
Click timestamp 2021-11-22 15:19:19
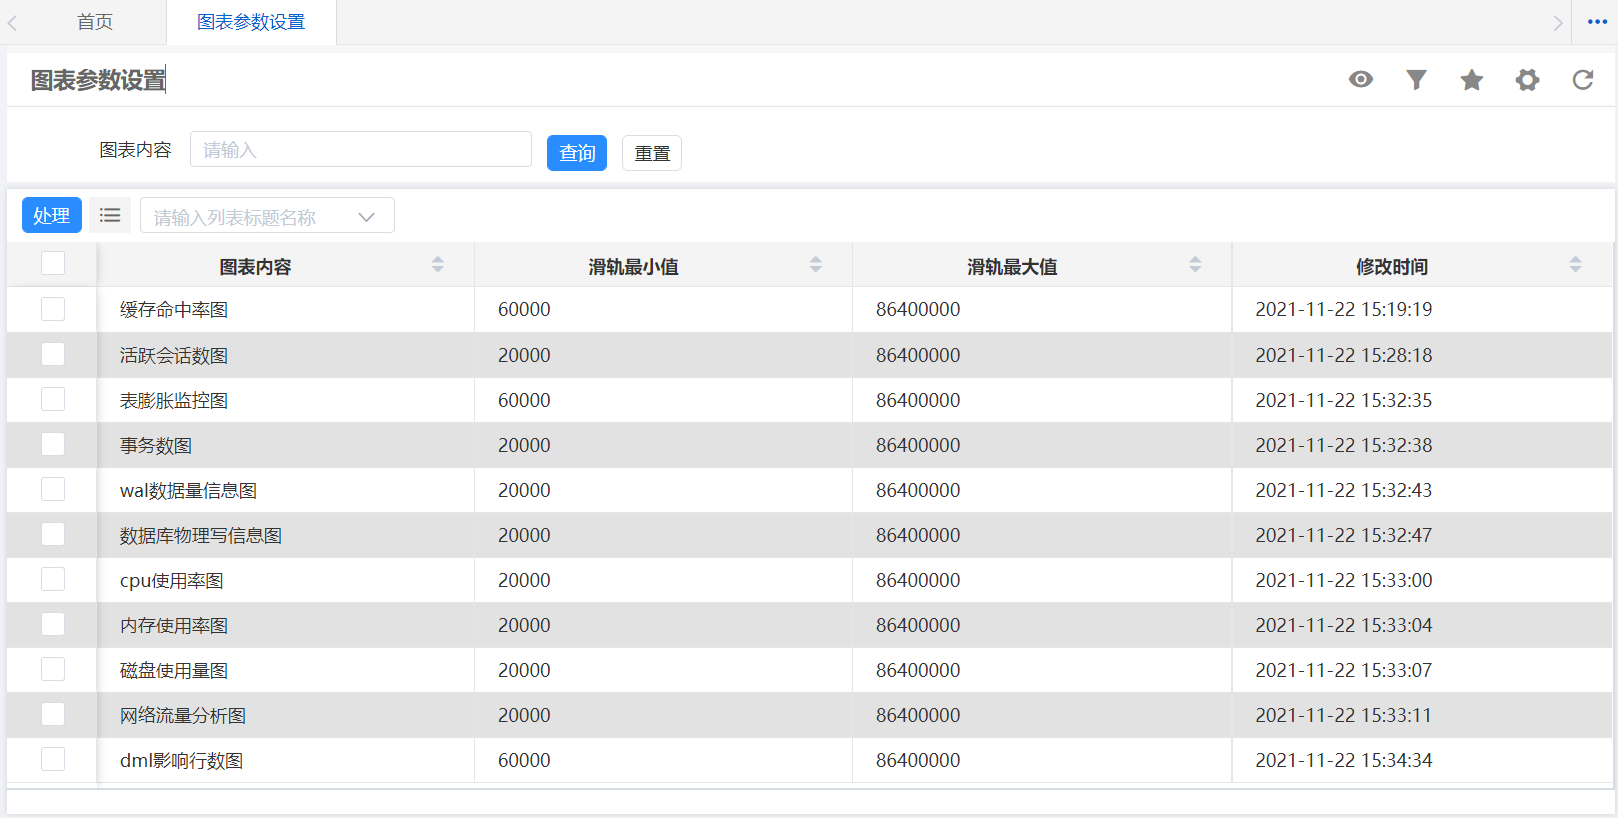1344,309
